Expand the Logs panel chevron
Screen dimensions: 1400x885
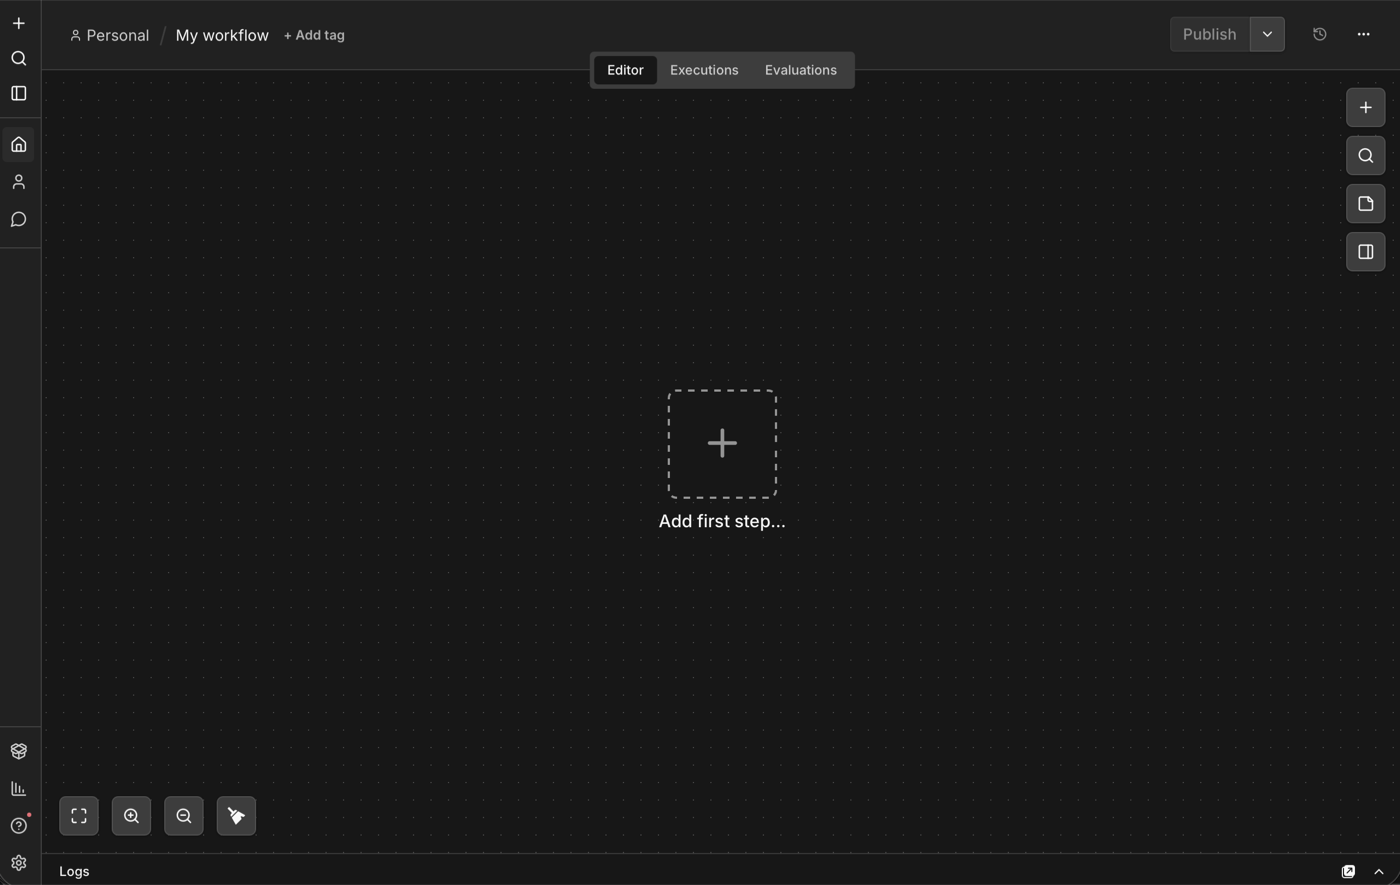coord(1379,872)
